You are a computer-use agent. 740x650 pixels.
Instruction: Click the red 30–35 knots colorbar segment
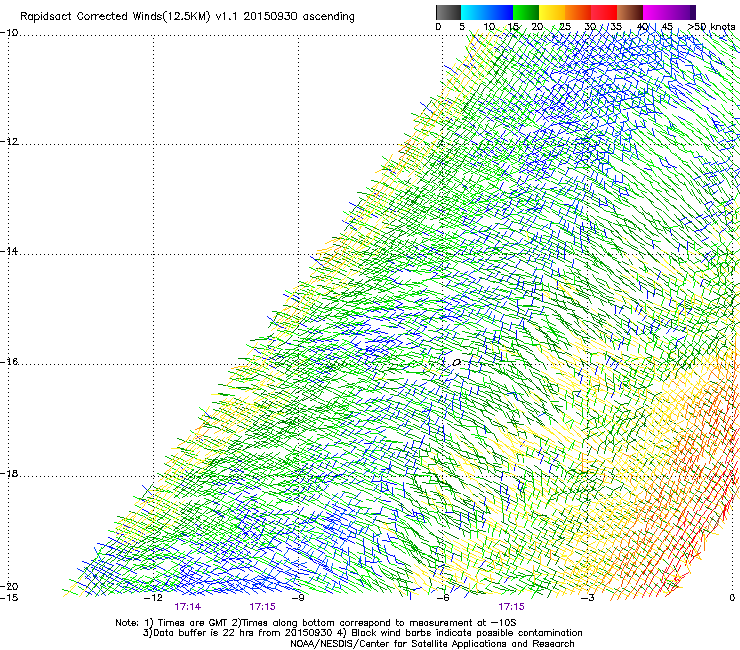pyautogui.click(x=604, y=12)
